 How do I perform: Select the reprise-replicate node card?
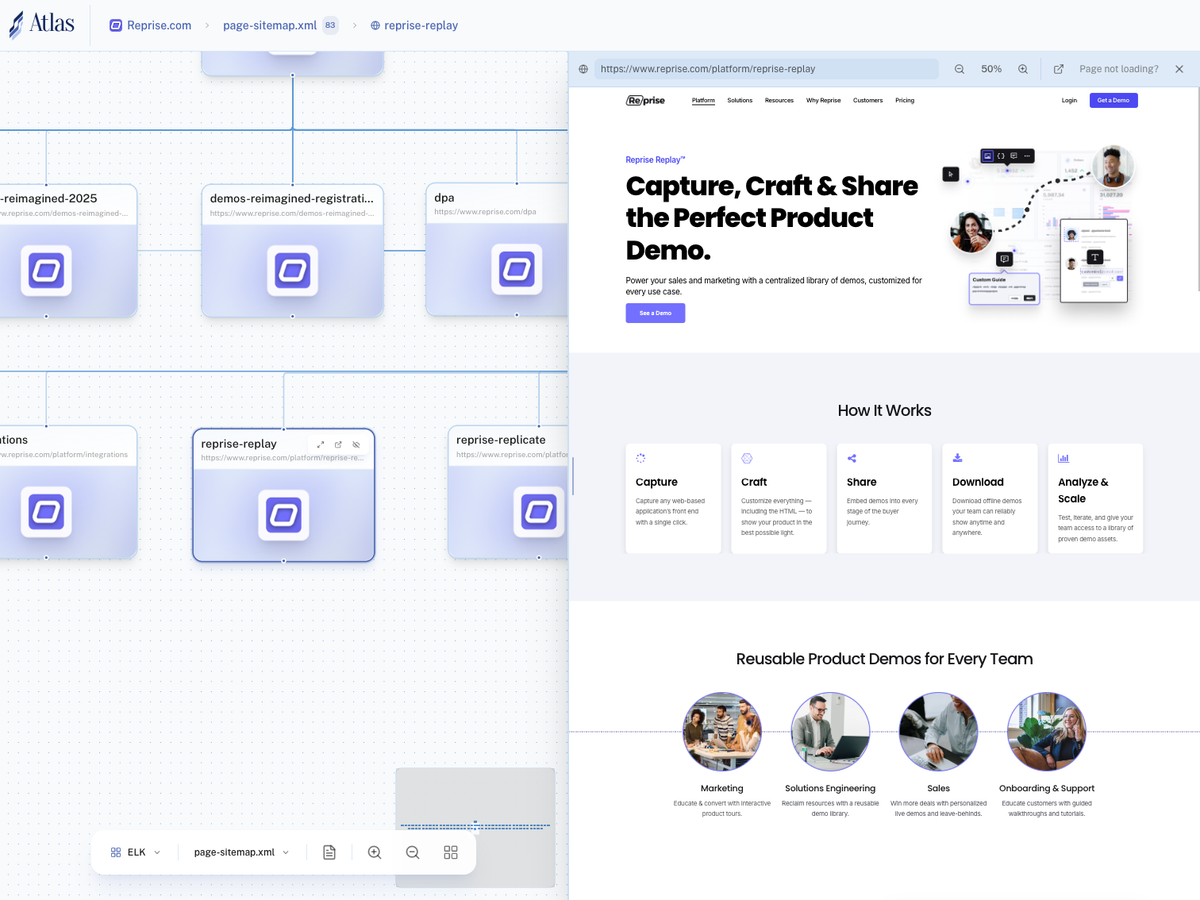508,492
